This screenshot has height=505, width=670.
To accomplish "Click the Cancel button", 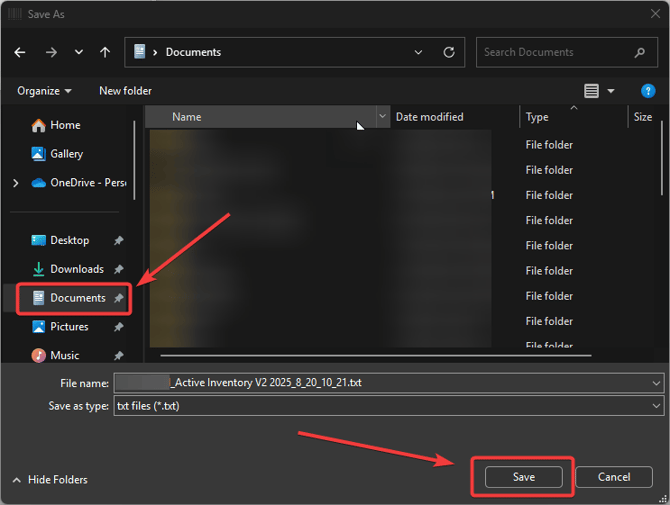I will pyautogui.click(x=615, y=477).
